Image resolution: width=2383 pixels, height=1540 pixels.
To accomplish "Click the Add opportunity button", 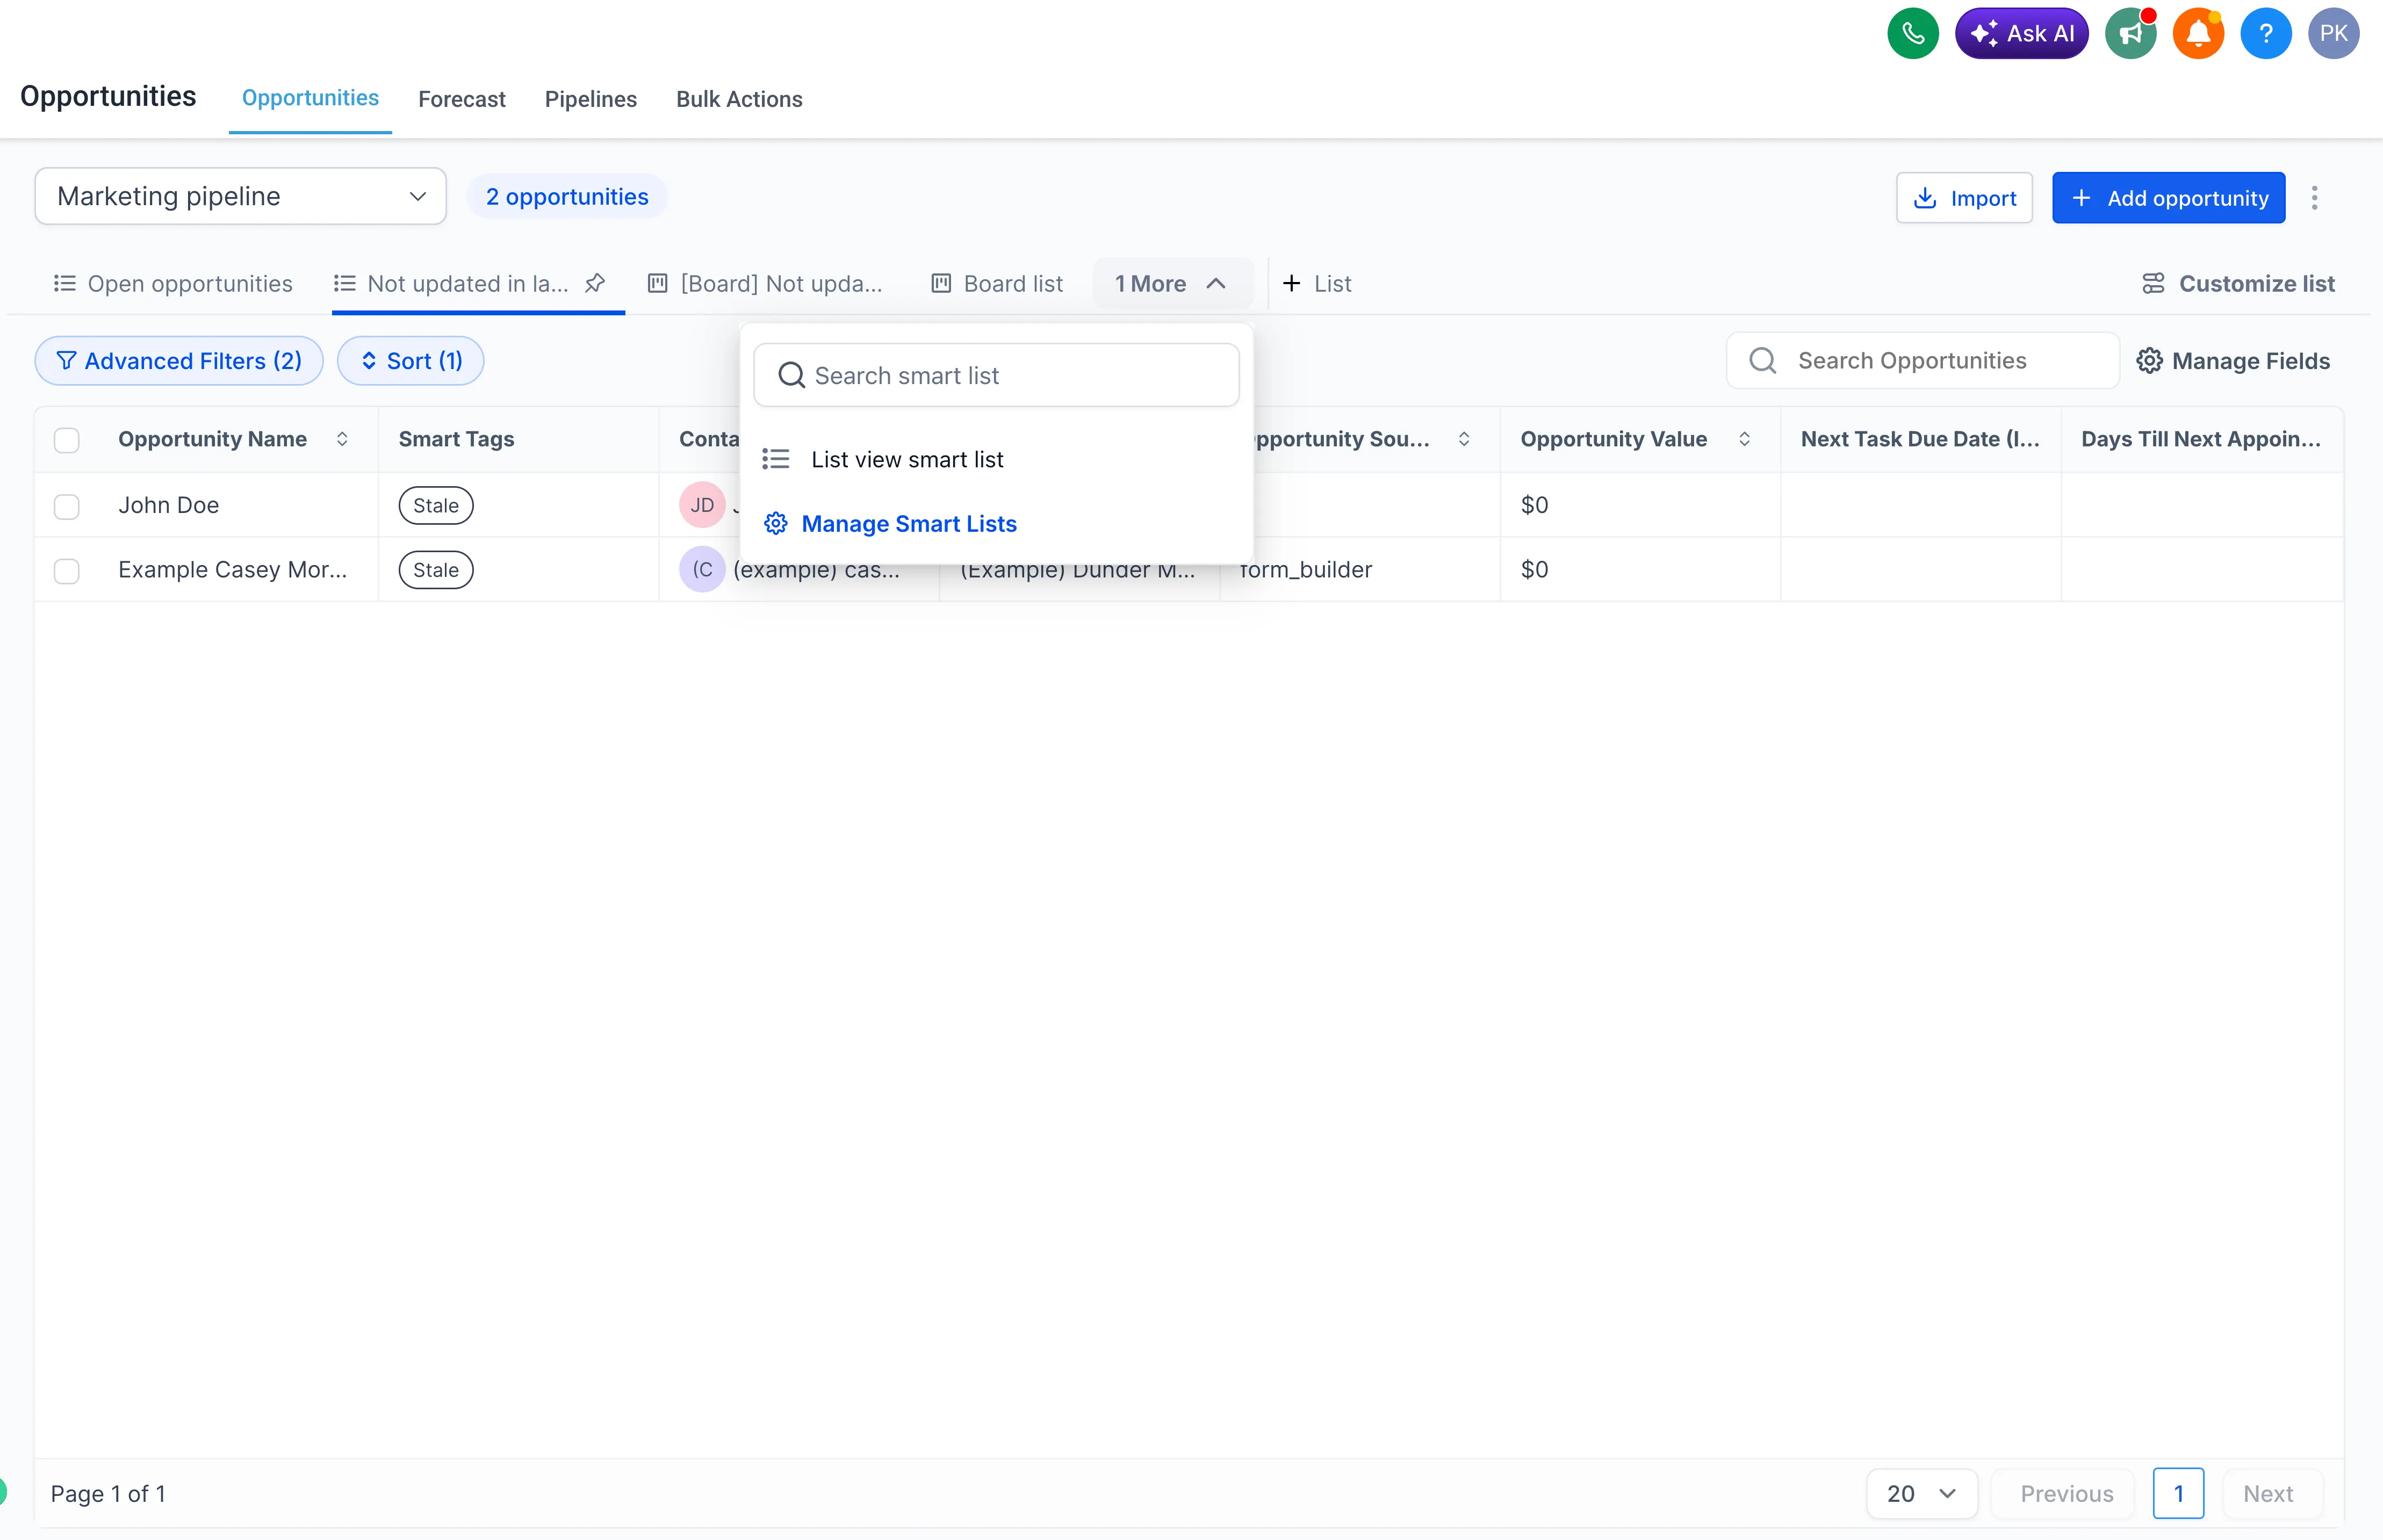I will point(2167,197).
